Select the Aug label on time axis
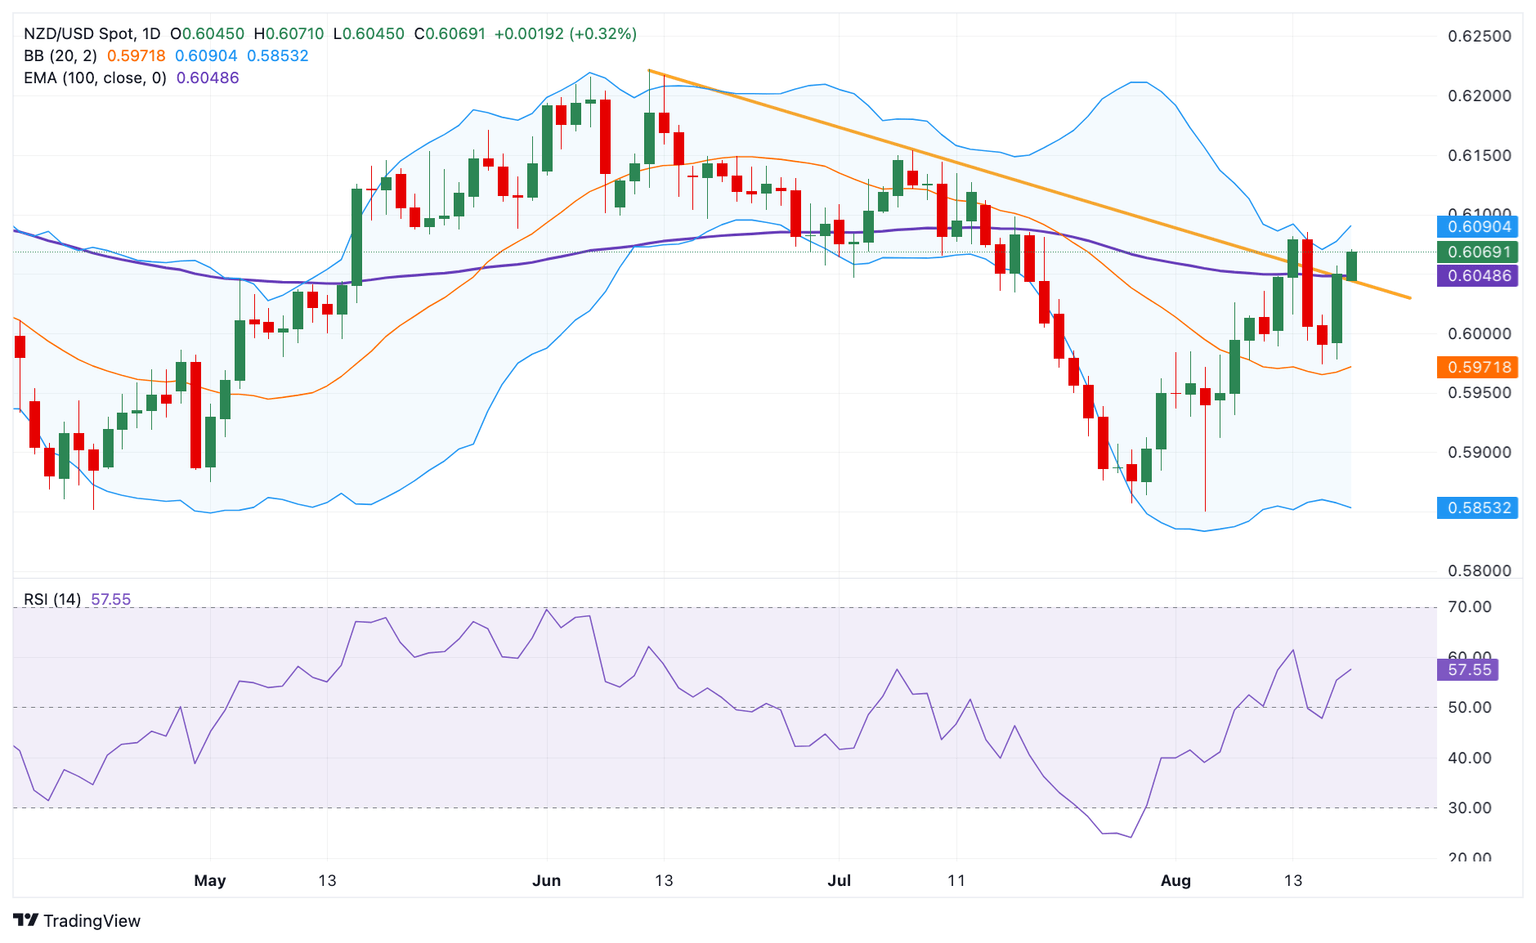1536x943 pixels. coord(1176,881)
